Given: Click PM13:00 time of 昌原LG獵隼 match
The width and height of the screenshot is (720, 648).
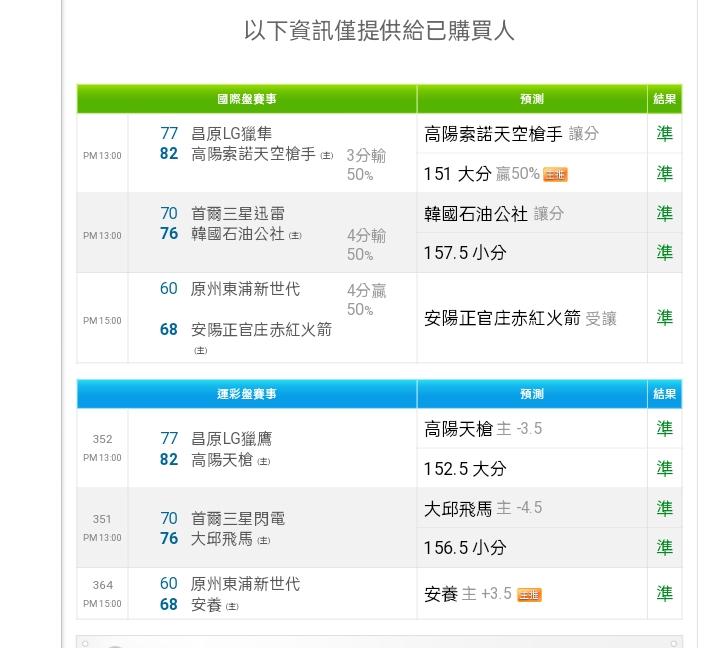Looking at the screenshot, I should [x=102, y=156].
